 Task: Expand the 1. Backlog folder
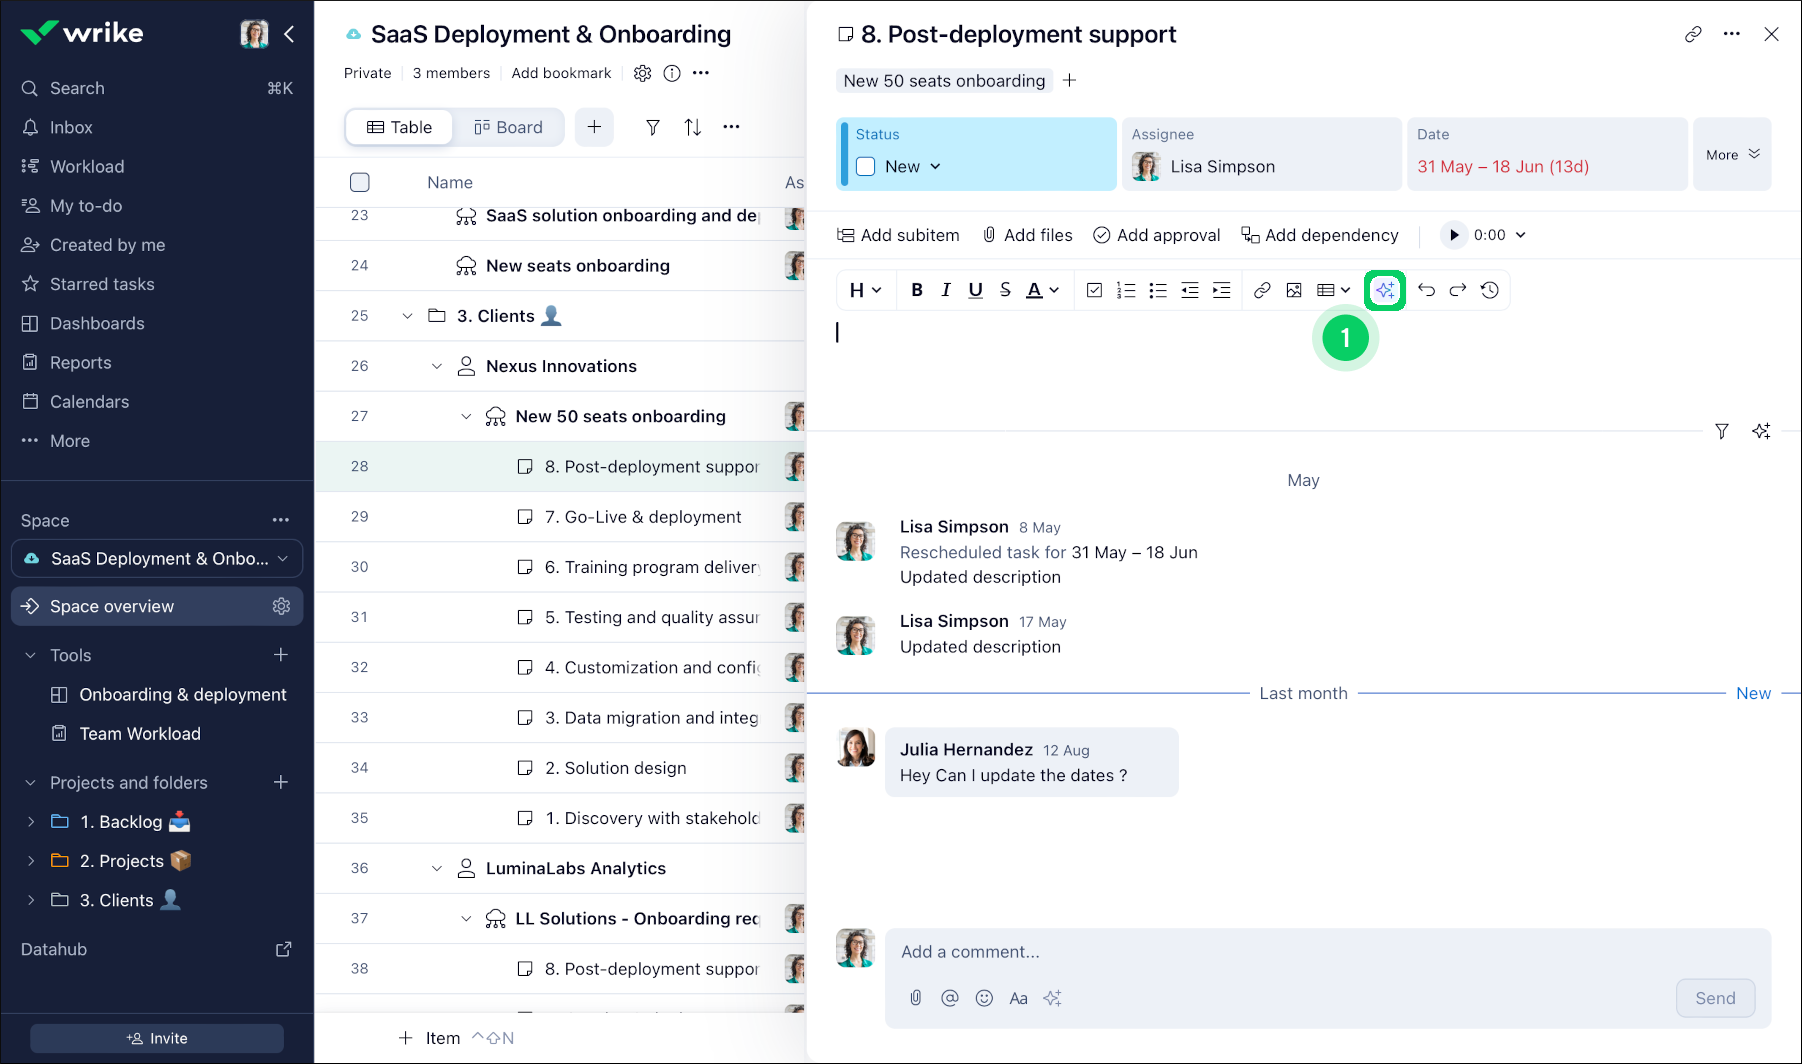(31, 822)
